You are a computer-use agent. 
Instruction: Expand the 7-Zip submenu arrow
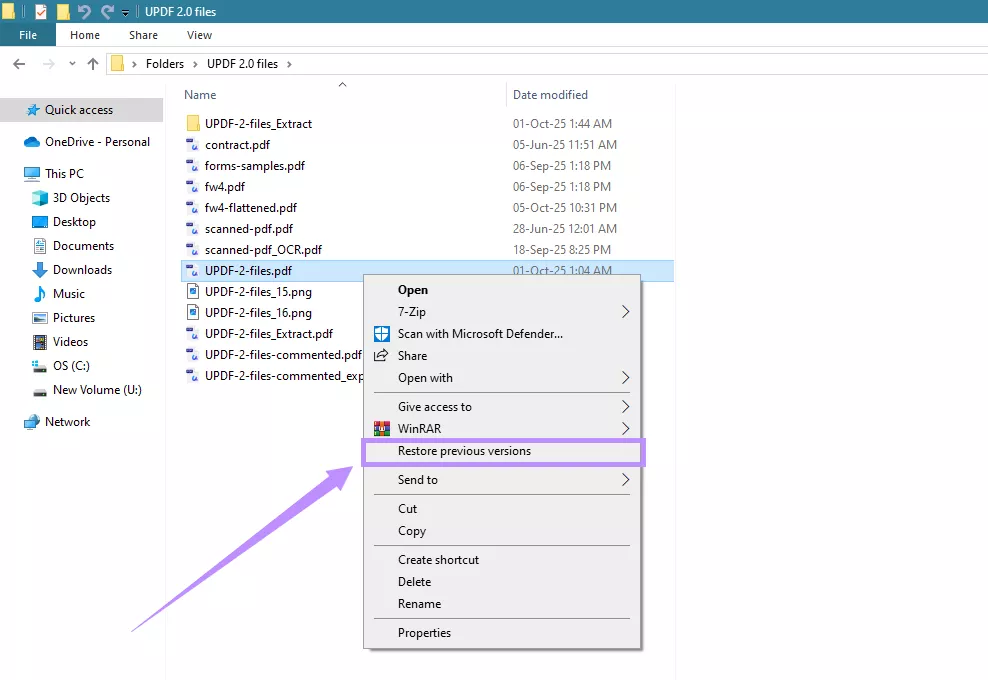pyautogui.click(x=628, y=311)
